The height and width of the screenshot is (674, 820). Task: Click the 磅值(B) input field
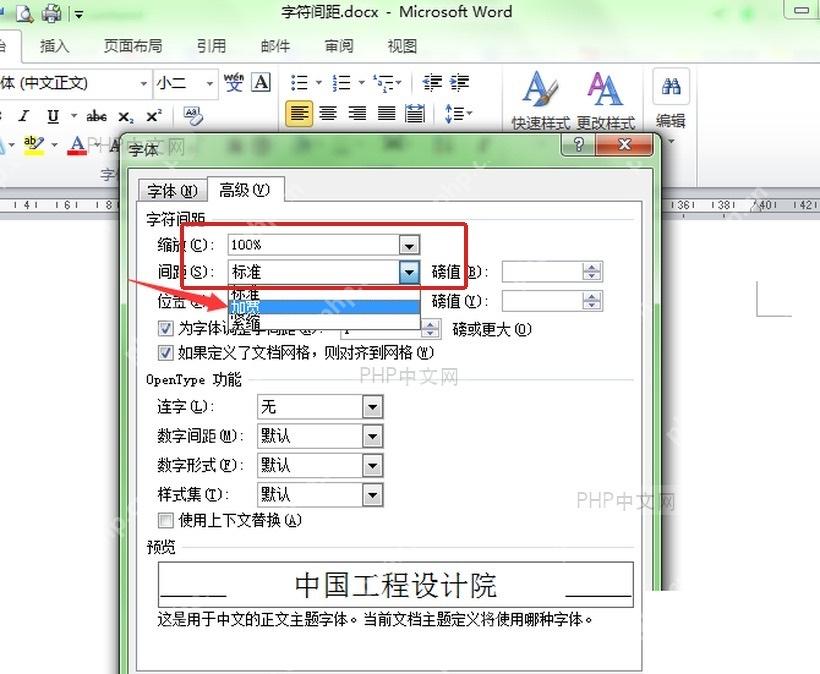coord(542,272)
